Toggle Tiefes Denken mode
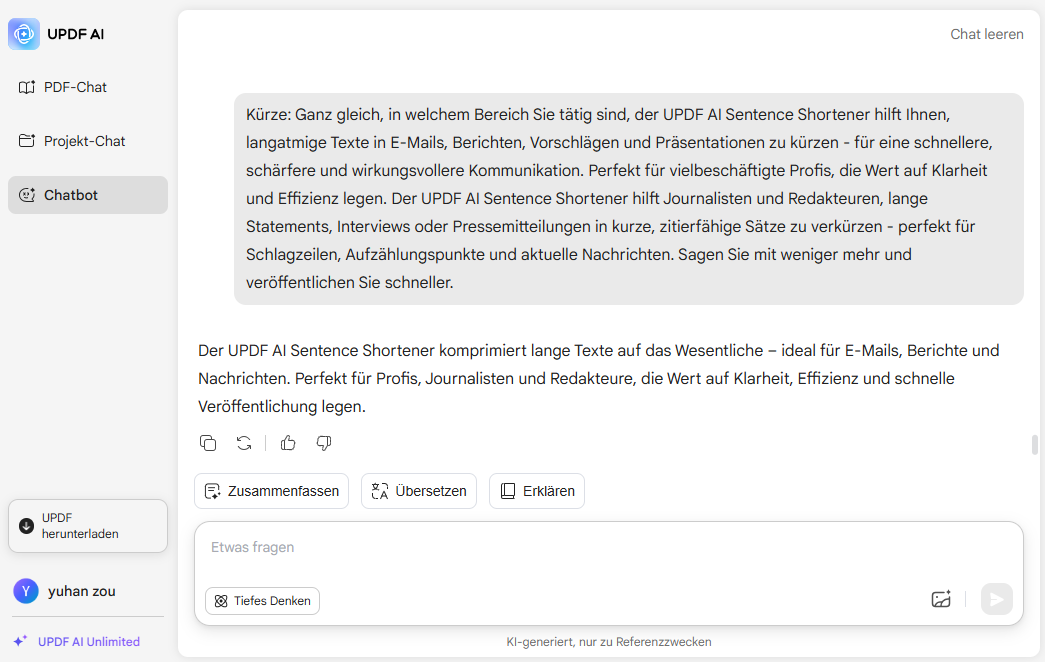The width and height of the screenshot is (1045, 662). click(x=263, y=601)
